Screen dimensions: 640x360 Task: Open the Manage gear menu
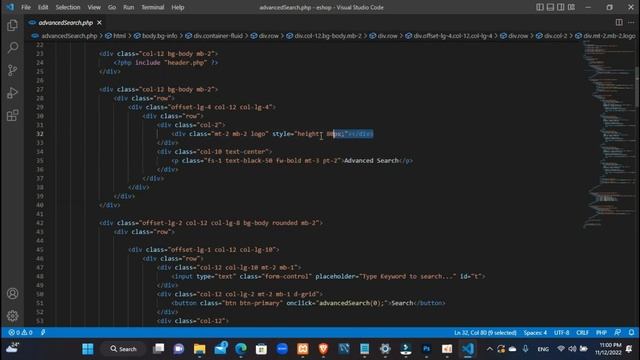pos(12,316)
